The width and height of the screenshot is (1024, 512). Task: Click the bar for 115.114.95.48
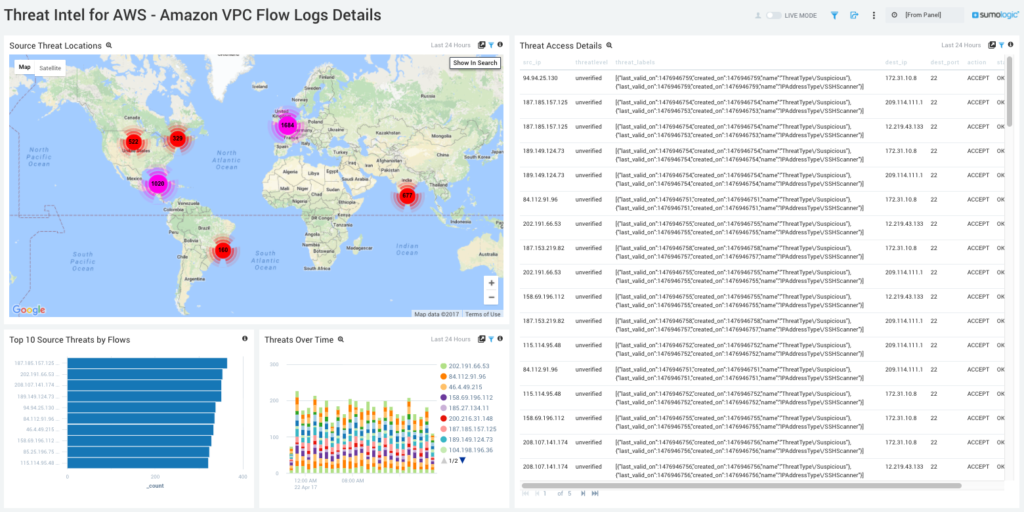coord(138,463)
